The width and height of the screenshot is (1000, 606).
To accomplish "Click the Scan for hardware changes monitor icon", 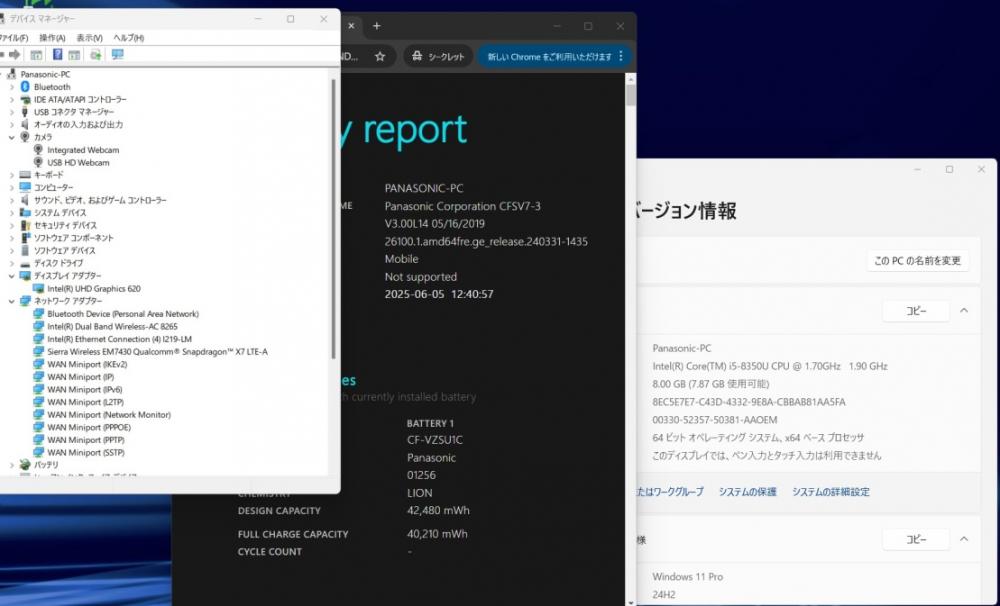I will pyautogui.click(x=117, y=55).
